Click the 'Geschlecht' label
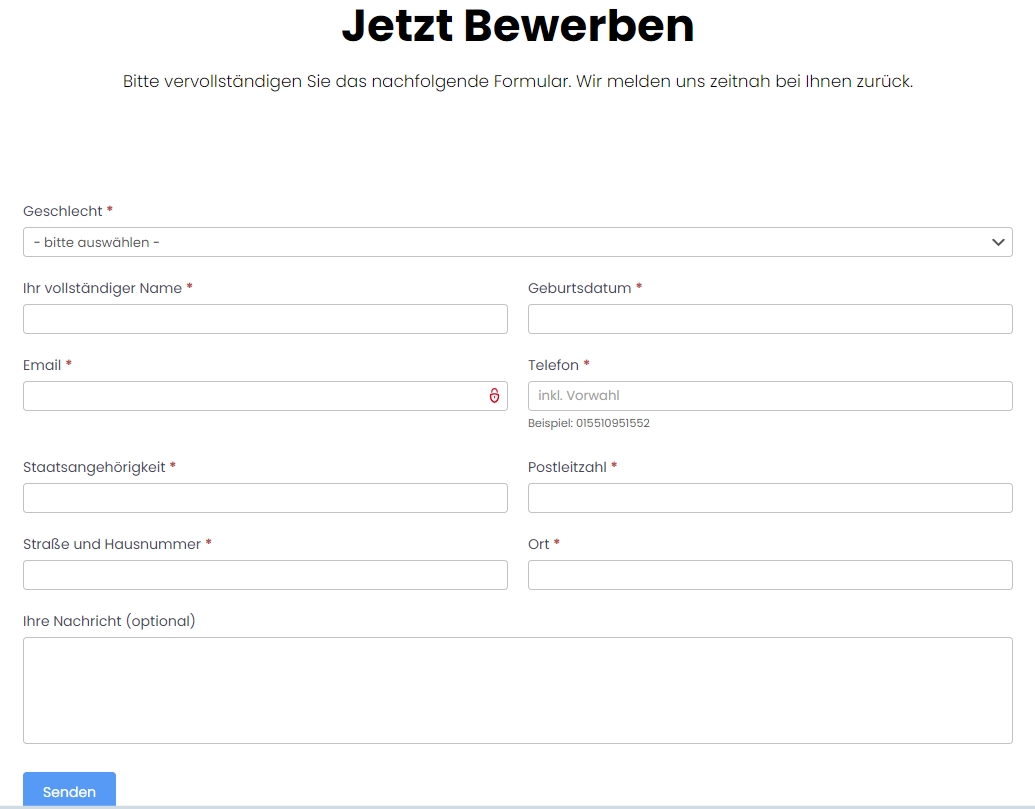Screen dimensions: 1035x809 (x=63, y=211)
